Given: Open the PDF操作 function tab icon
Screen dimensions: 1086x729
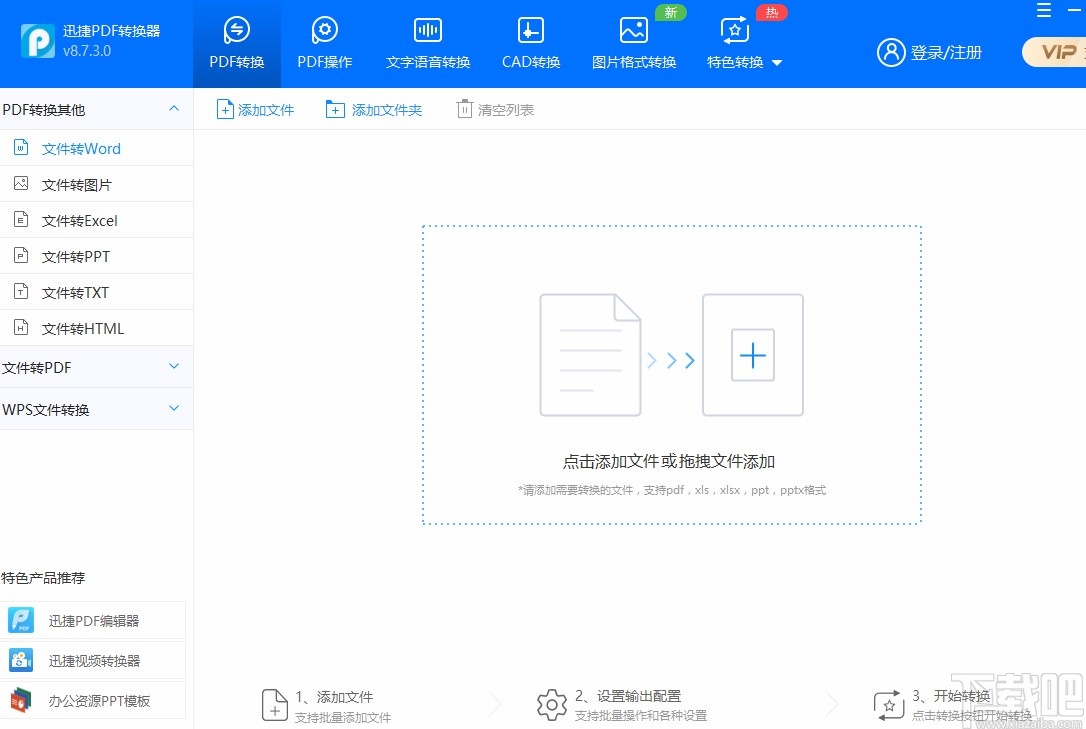Looking at the screenshot, I should coord(324,30).
